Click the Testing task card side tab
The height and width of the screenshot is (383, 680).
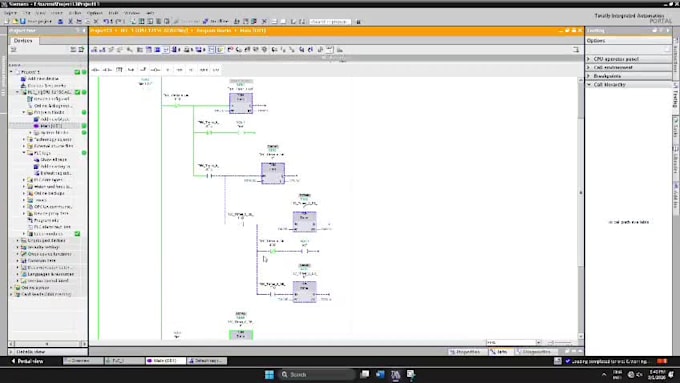pyautogui.click(x=676, y=98)
